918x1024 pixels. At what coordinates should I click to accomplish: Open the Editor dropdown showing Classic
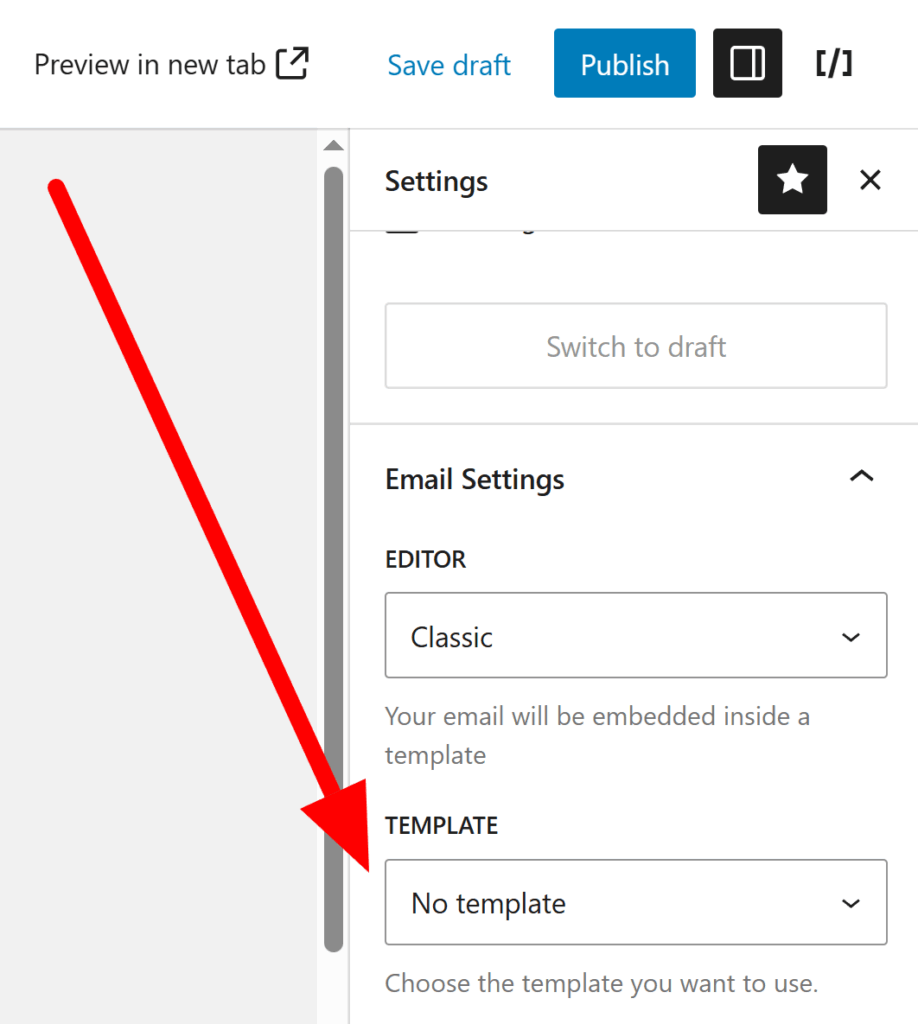pos(636,636)
